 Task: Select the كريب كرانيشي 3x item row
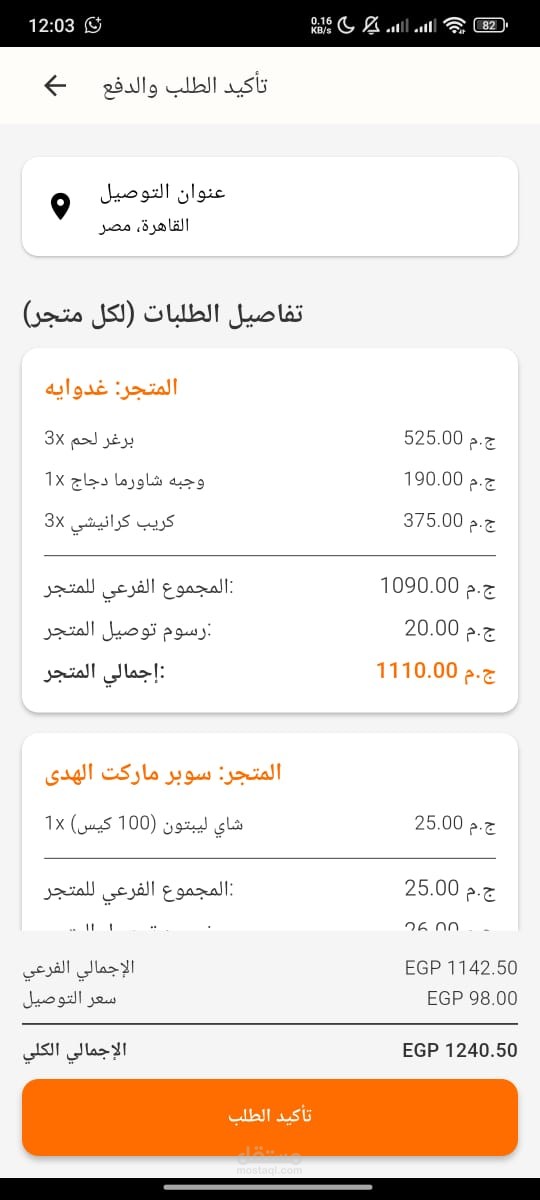[x=270, y=521]
